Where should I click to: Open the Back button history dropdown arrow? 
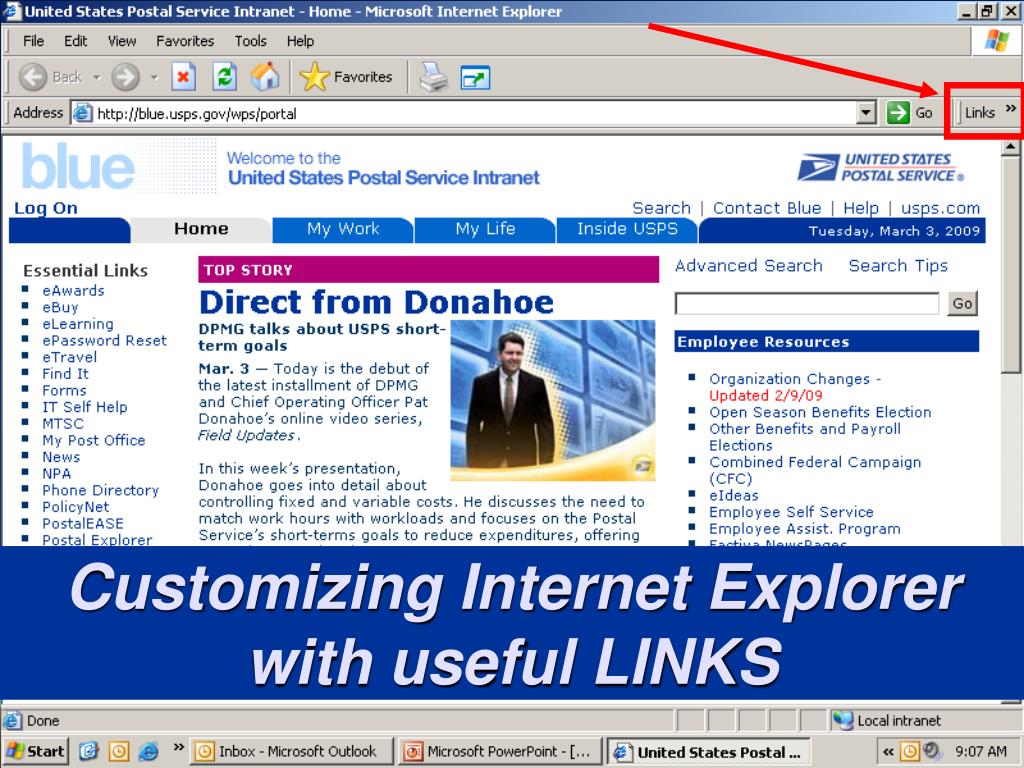[x=97, y=77]
